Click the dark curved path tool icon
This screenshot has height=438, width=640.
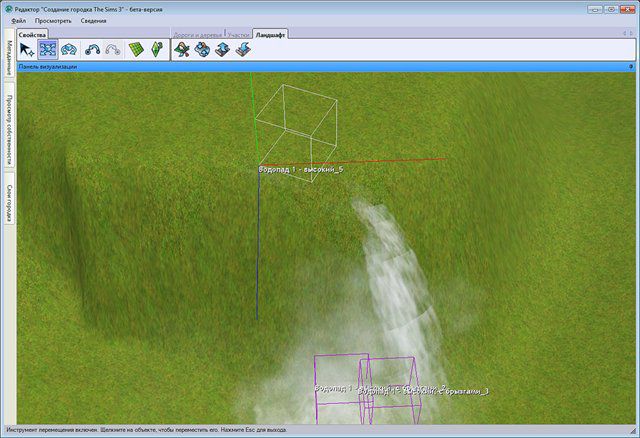point(92,49)
